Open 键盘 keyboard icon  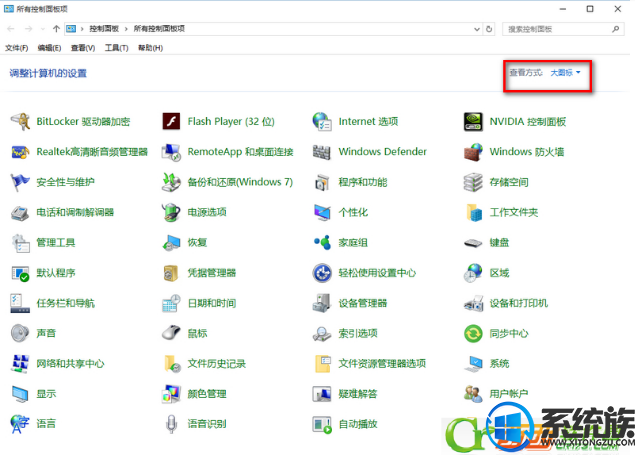[x=473, y=243]
